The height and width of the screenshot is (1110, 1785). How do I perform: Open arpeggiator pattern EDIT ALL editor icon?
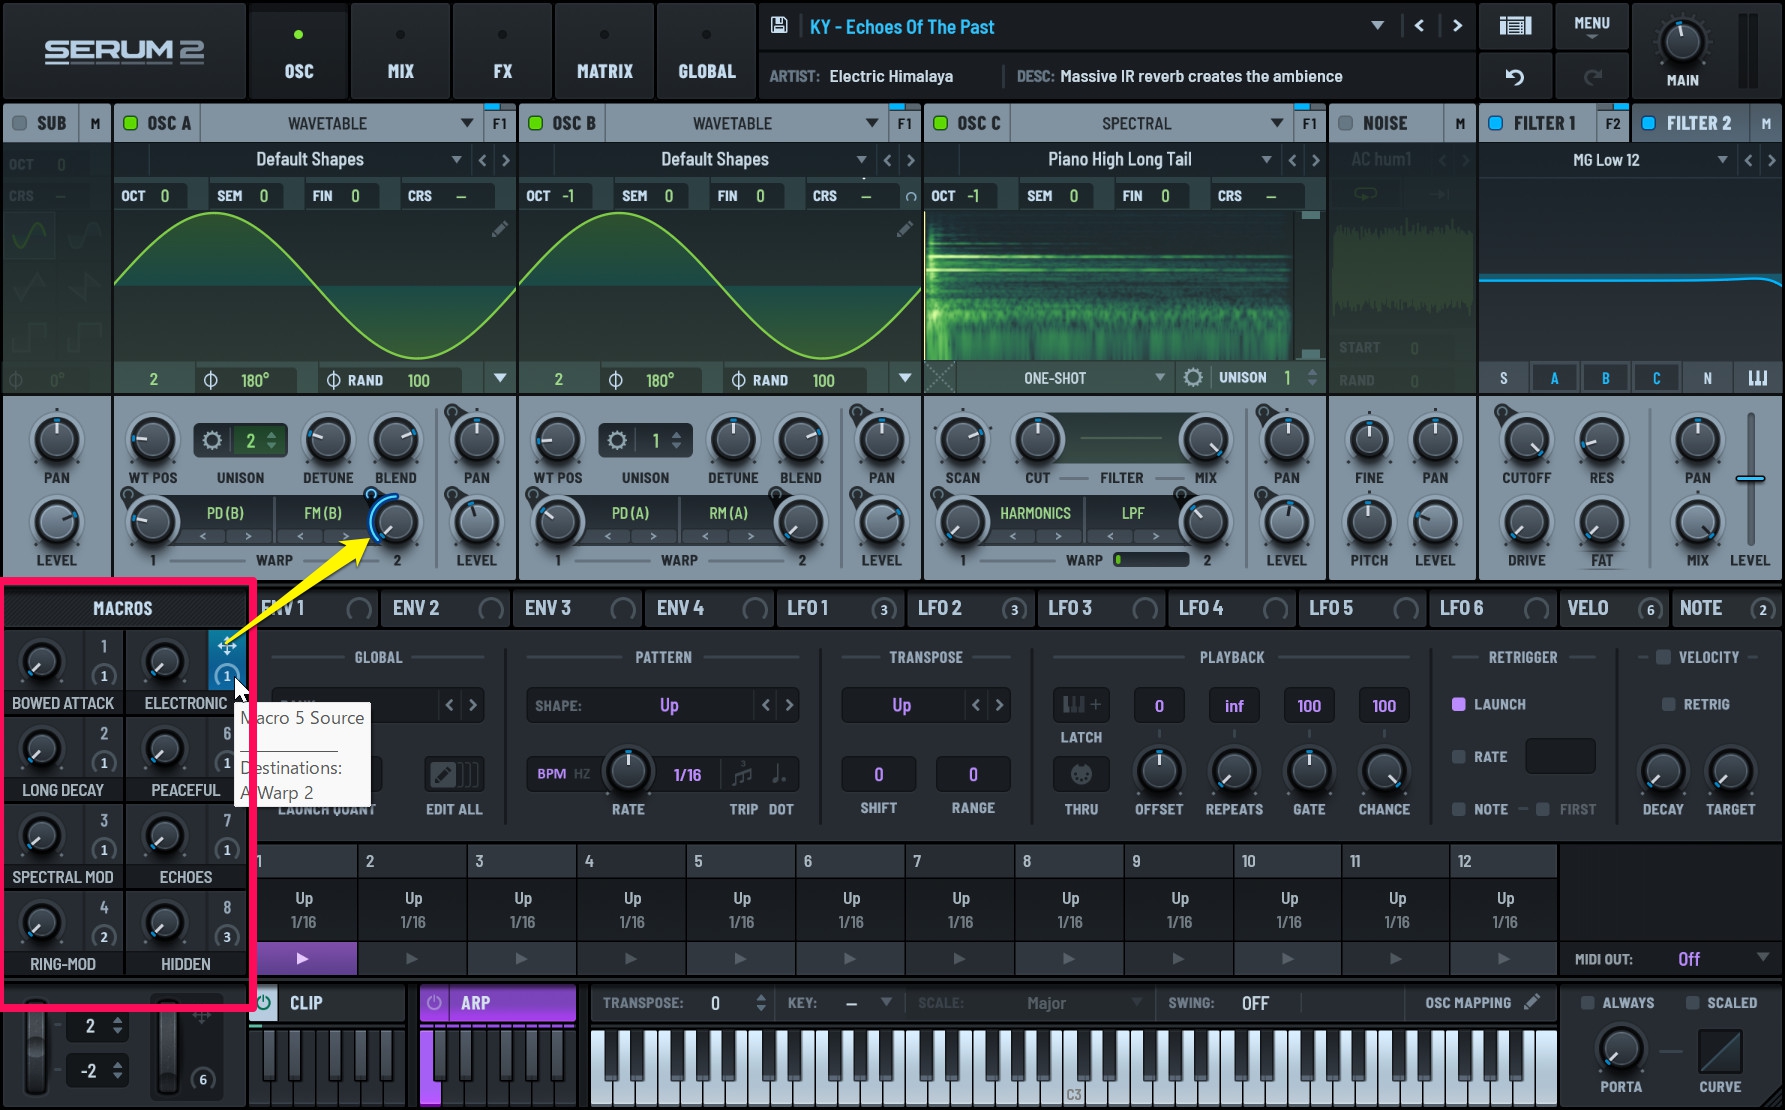pos(455,774)
